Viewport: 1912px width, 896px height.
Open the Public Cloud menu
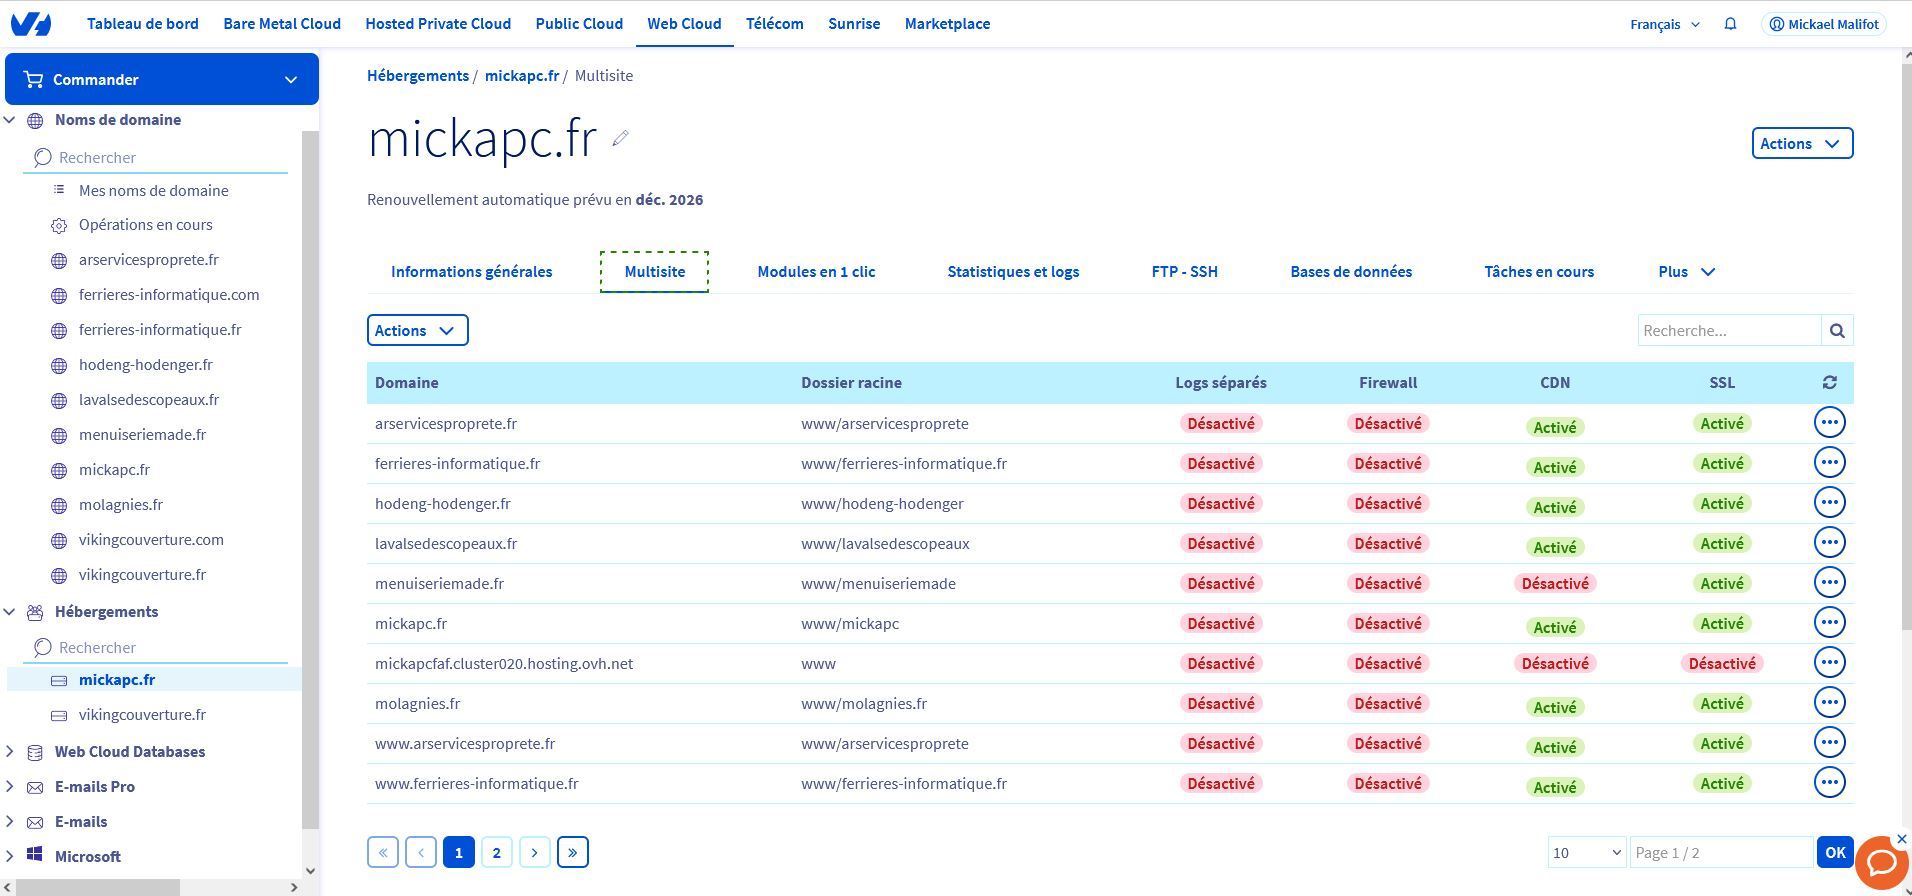click(579, 24)
